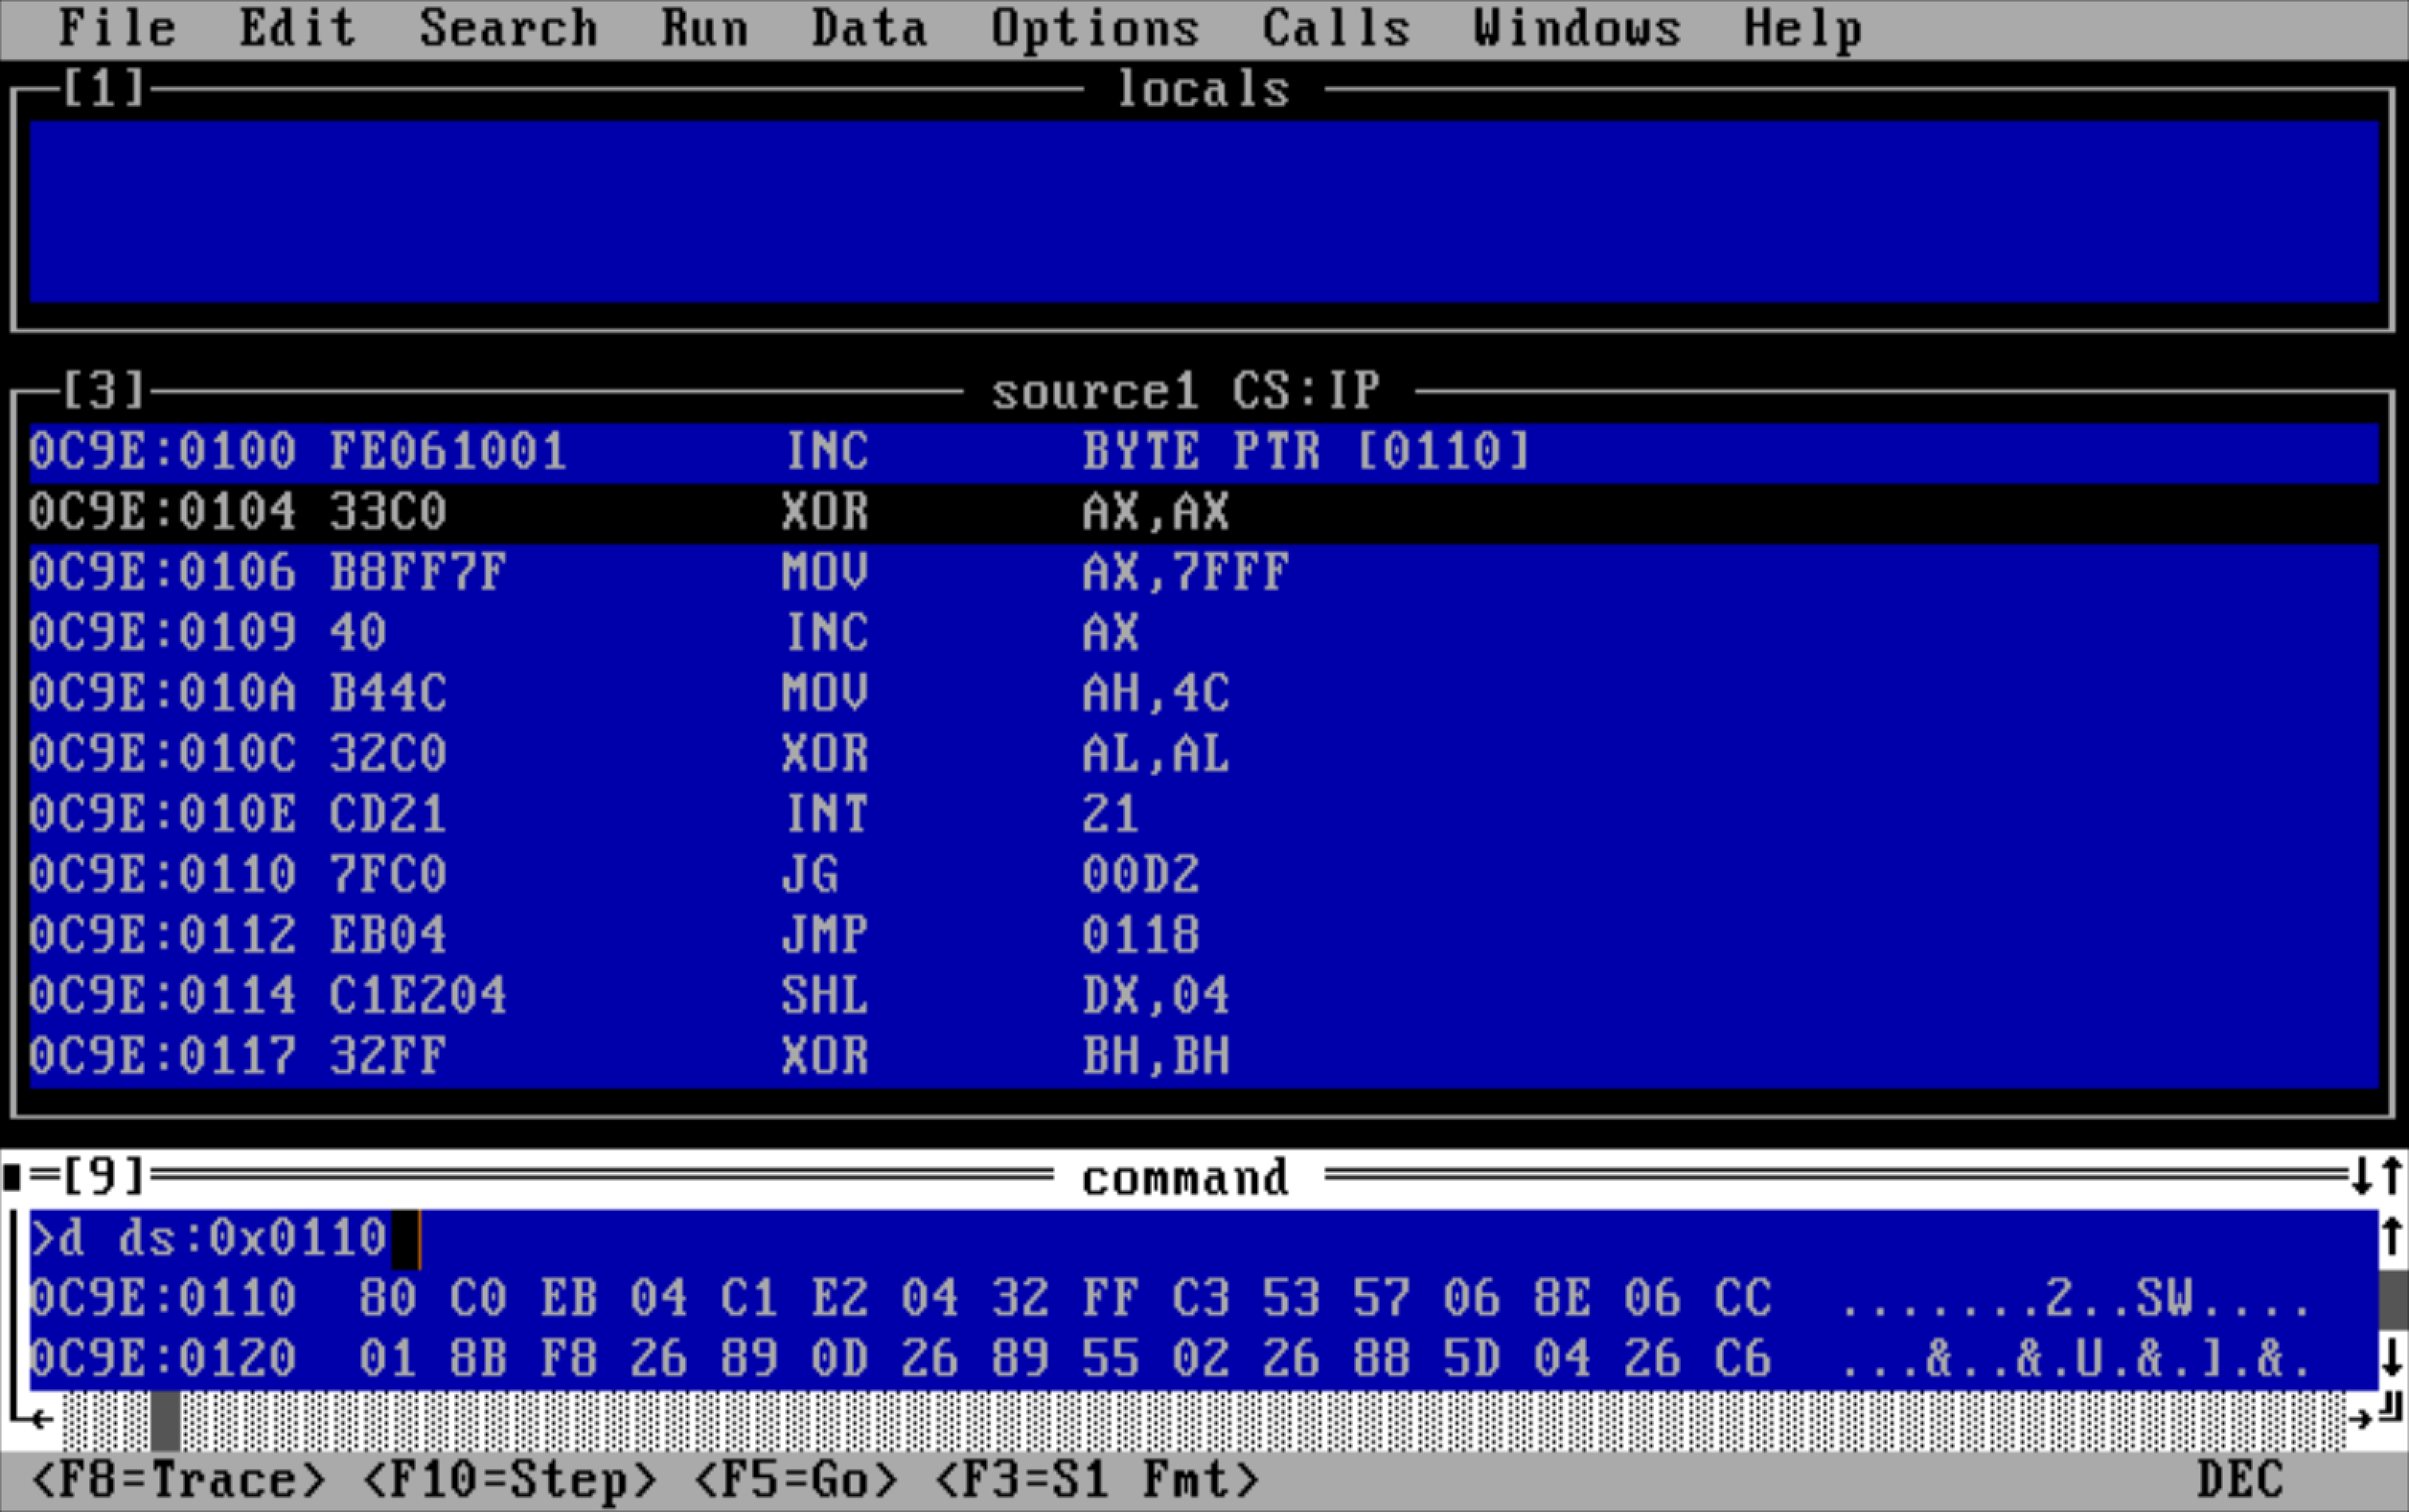Image resolution: width=2409 pixels, height=1512 pixels.
Task: Click the command window scroll-down arrow
Action: point(2392,1358)
